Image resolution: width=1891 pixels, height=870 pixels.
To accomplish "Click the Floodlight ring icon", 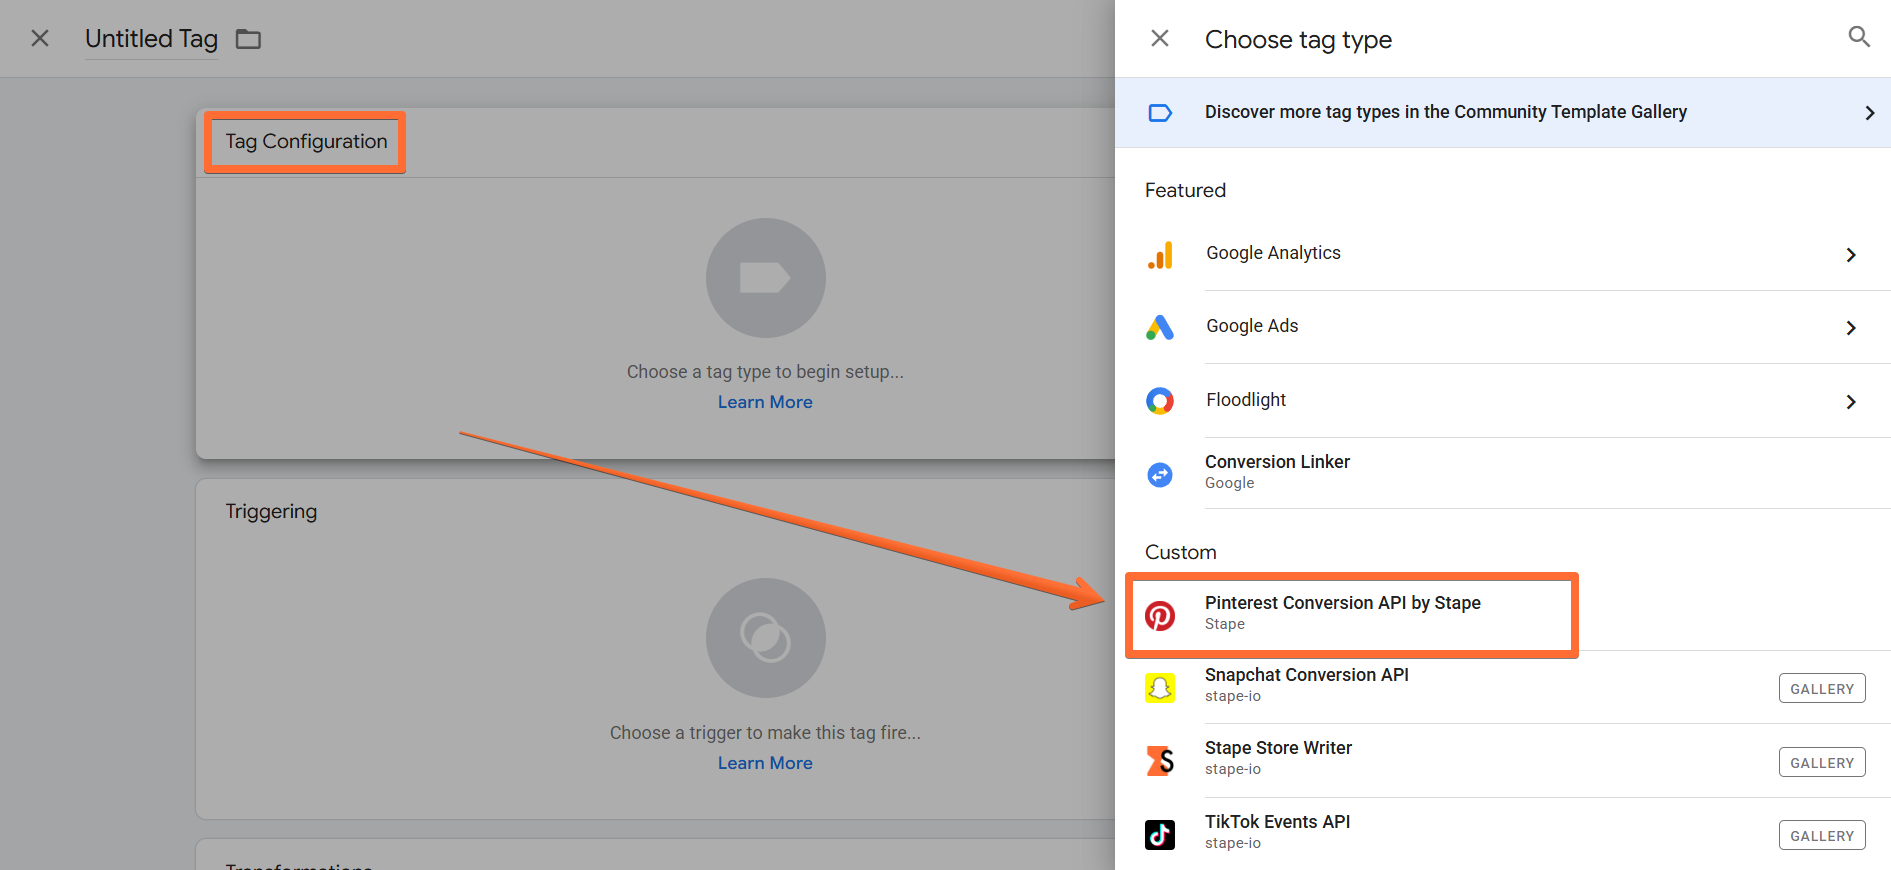I will [1160, 401].
